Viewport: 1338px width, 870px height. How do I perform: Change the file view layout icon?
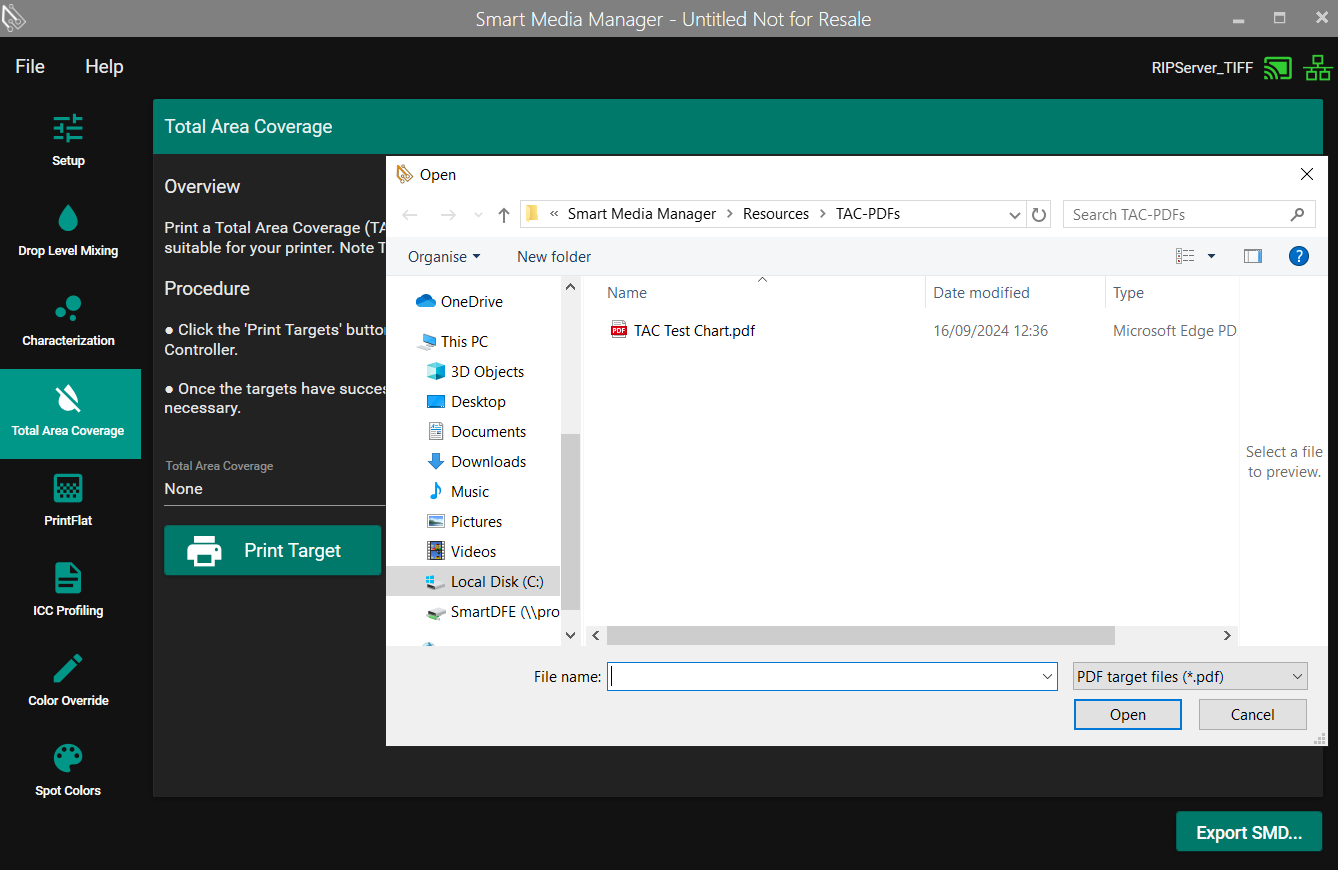(1185, 256)
